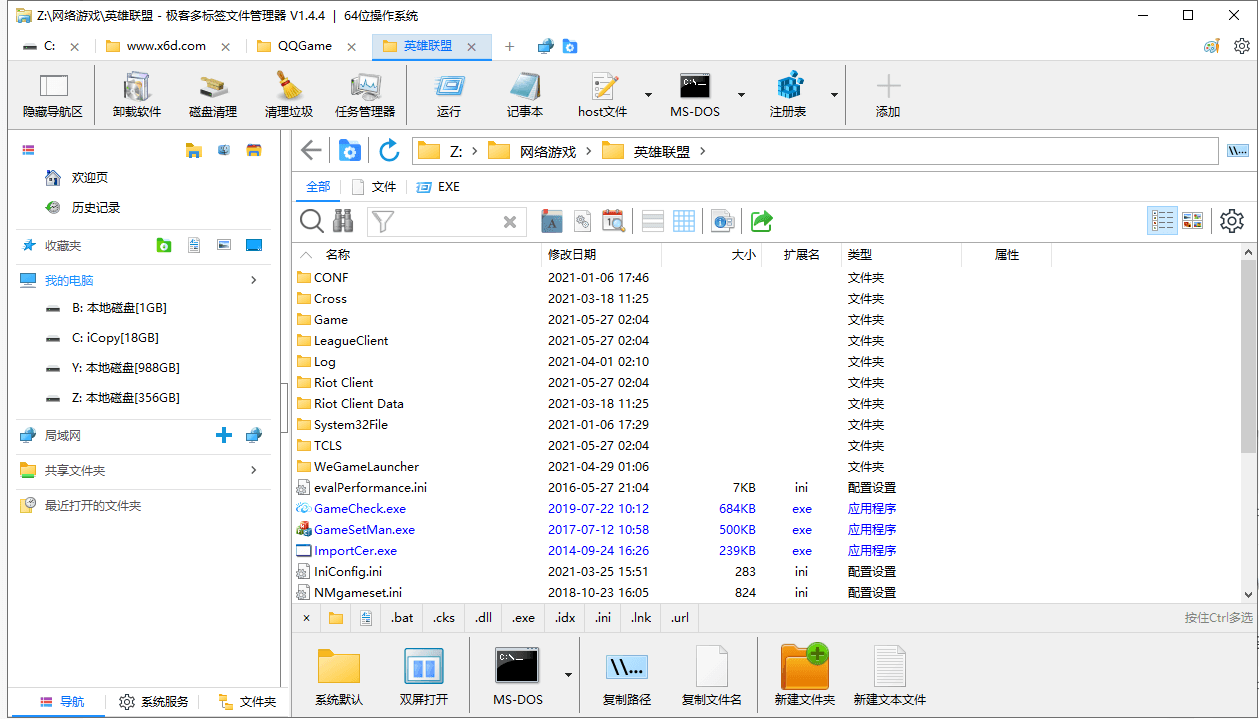Toggle the .exe extension filter
1259x719 pixels.
pyautogui.click(x=523, y=618)
